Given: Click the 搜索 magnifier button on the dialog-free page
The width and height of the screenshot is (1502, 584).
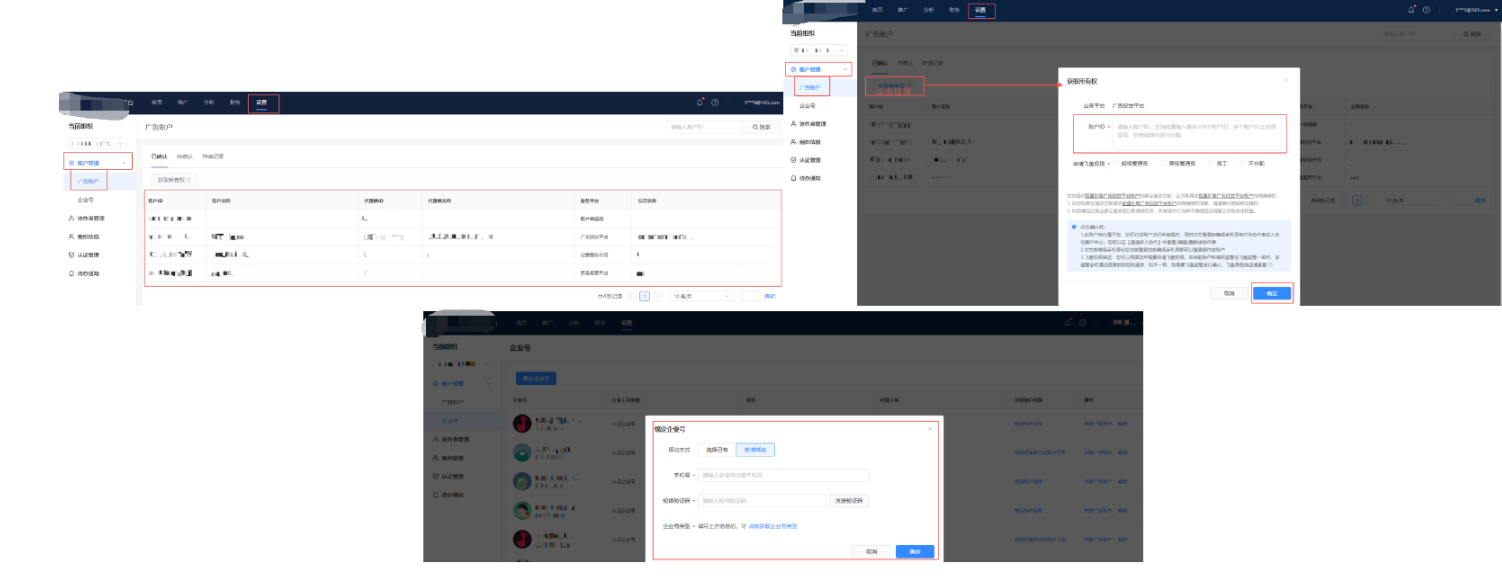Looking at the screenshot, I should [760, 127].
